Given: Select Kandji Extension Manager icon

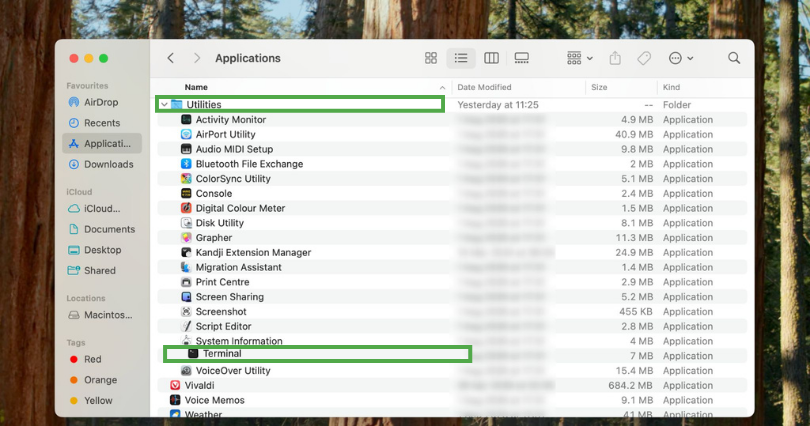Looking at the screenshot, I should point(186,253).
